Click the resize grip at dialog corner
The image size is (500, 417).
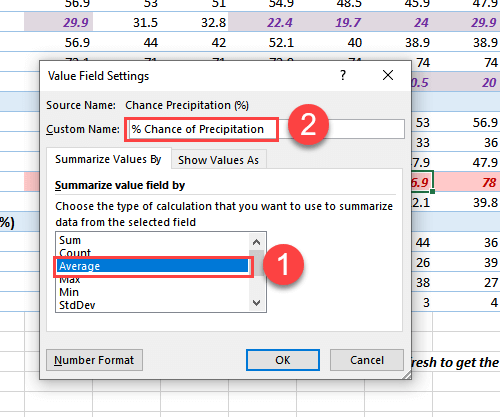pyautogui.click(x=406, y=375)
